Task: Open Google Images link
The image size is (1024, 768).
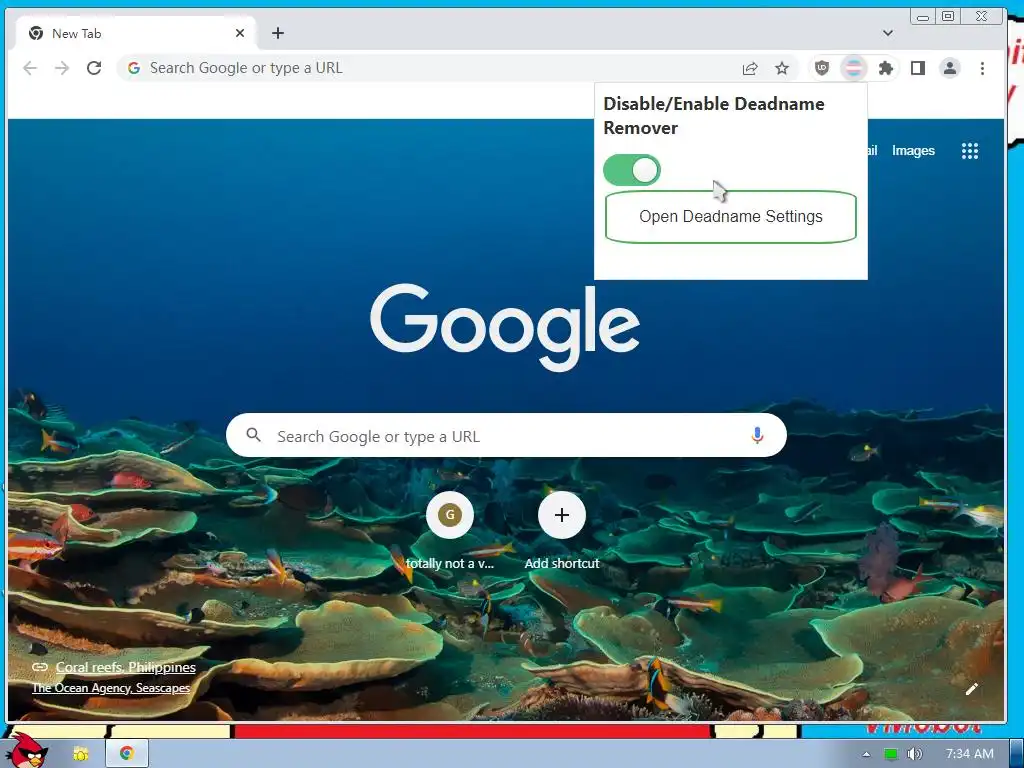Action: 913,151
